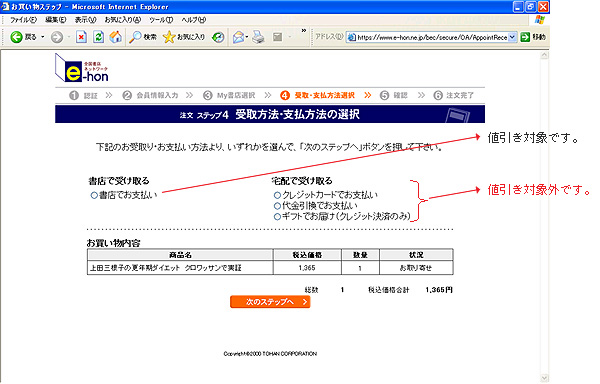Open the 表示(V) menu
600x384 pixels.
(x=85, y=20)
